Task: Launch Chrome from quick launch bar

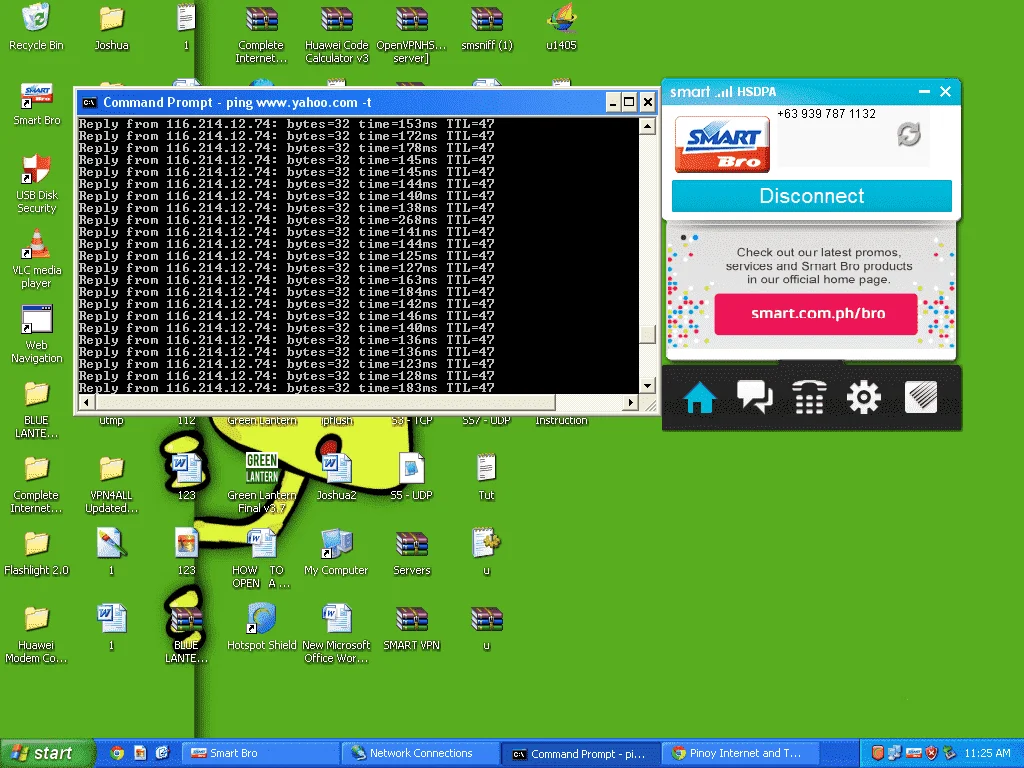Action: pyautogui.click(x=117, y=753)
